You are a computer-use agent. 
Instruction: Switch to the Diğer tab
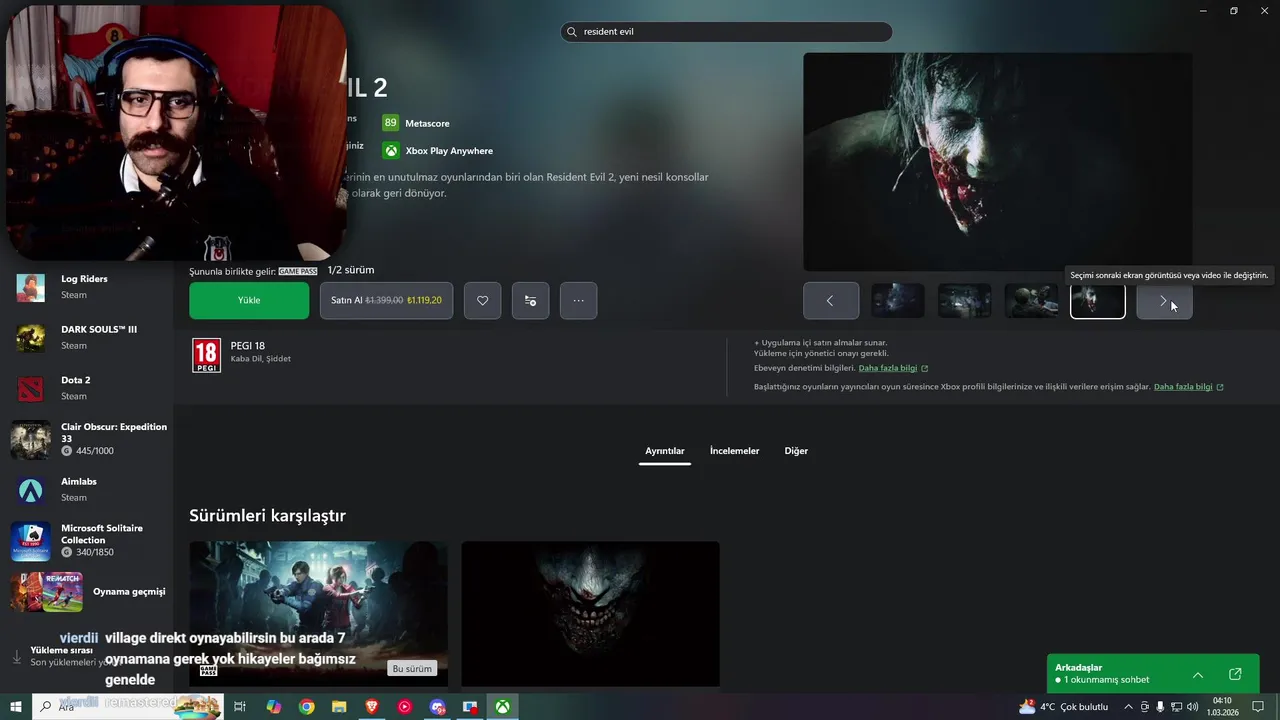[796, 451]
